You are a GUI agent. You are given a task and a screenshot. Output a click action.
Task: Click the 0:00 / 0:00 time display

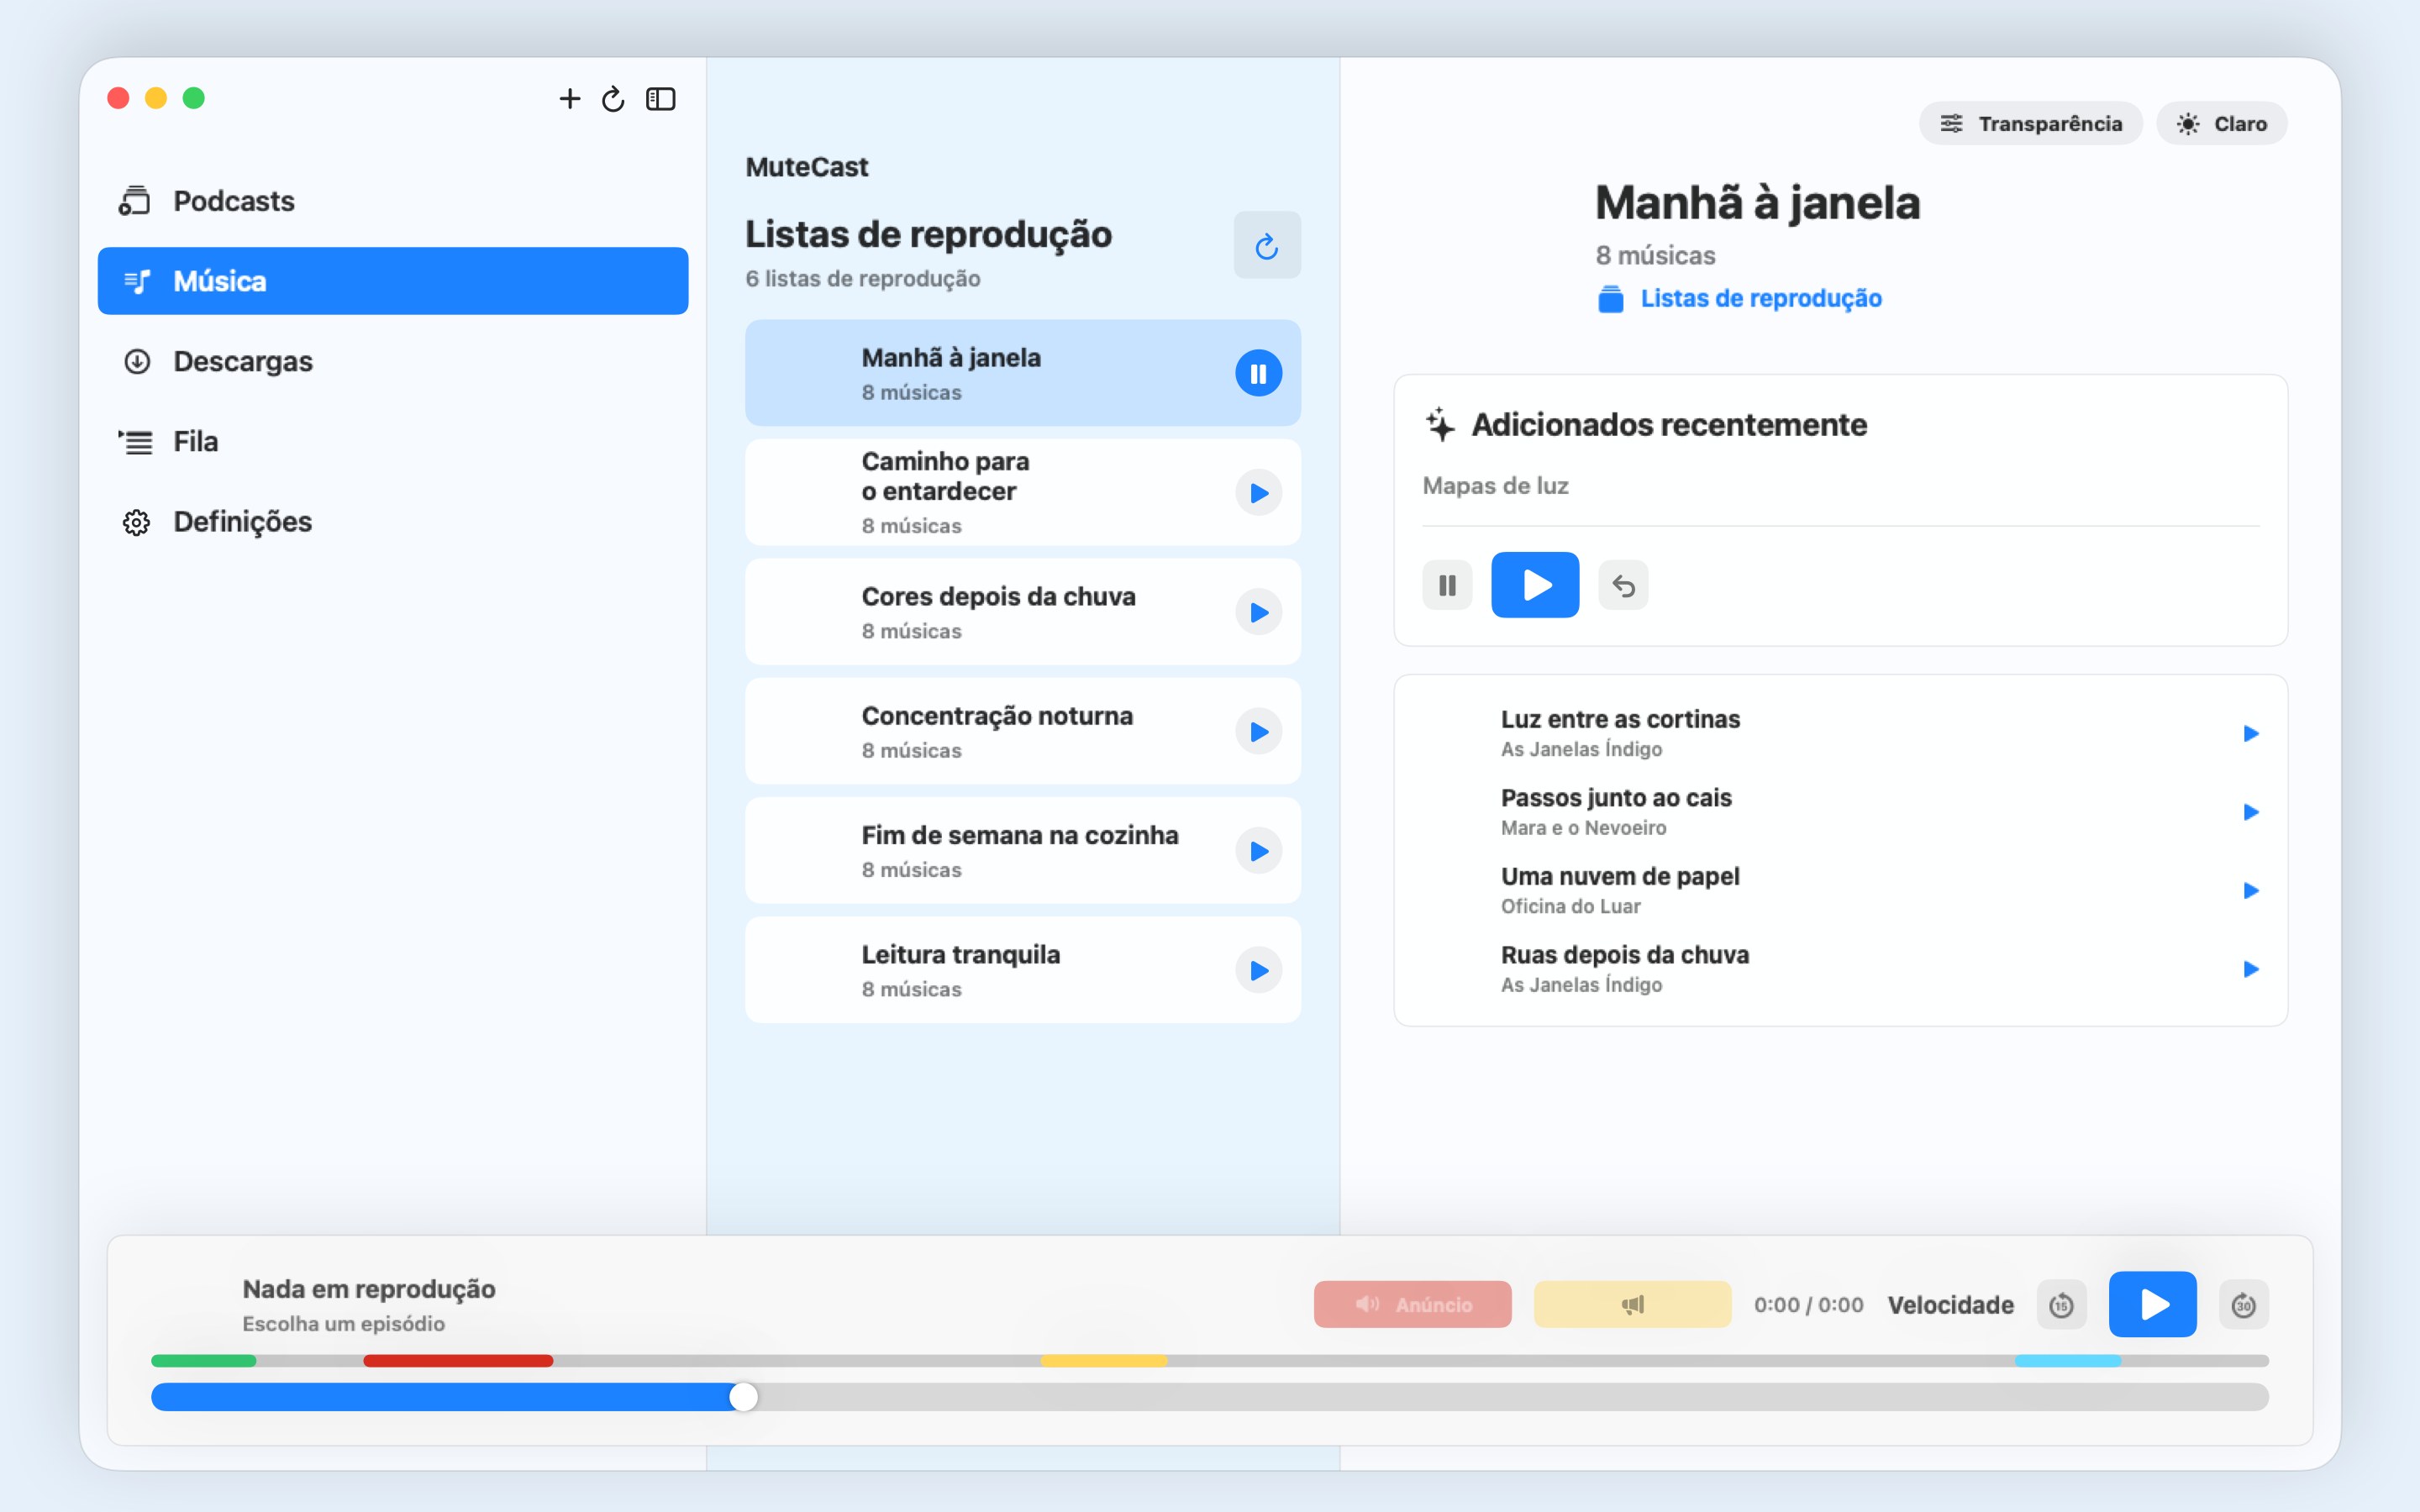[1808, 1305]
